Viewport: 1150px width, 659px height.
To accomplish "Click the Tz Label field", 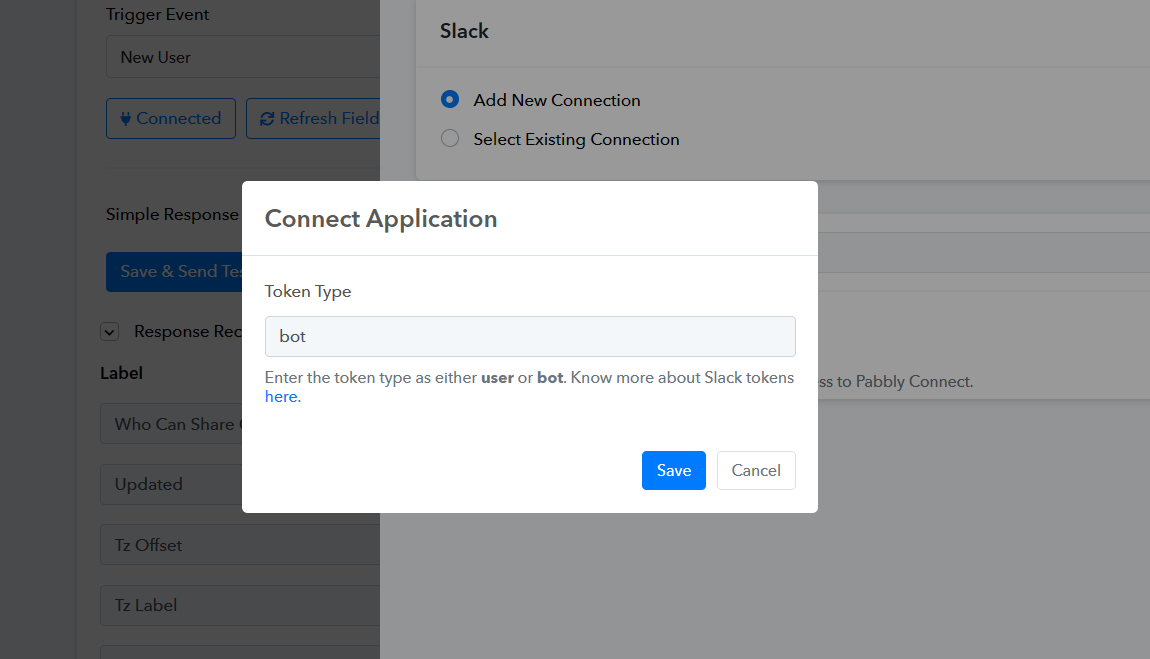I will tap(240, 605).
